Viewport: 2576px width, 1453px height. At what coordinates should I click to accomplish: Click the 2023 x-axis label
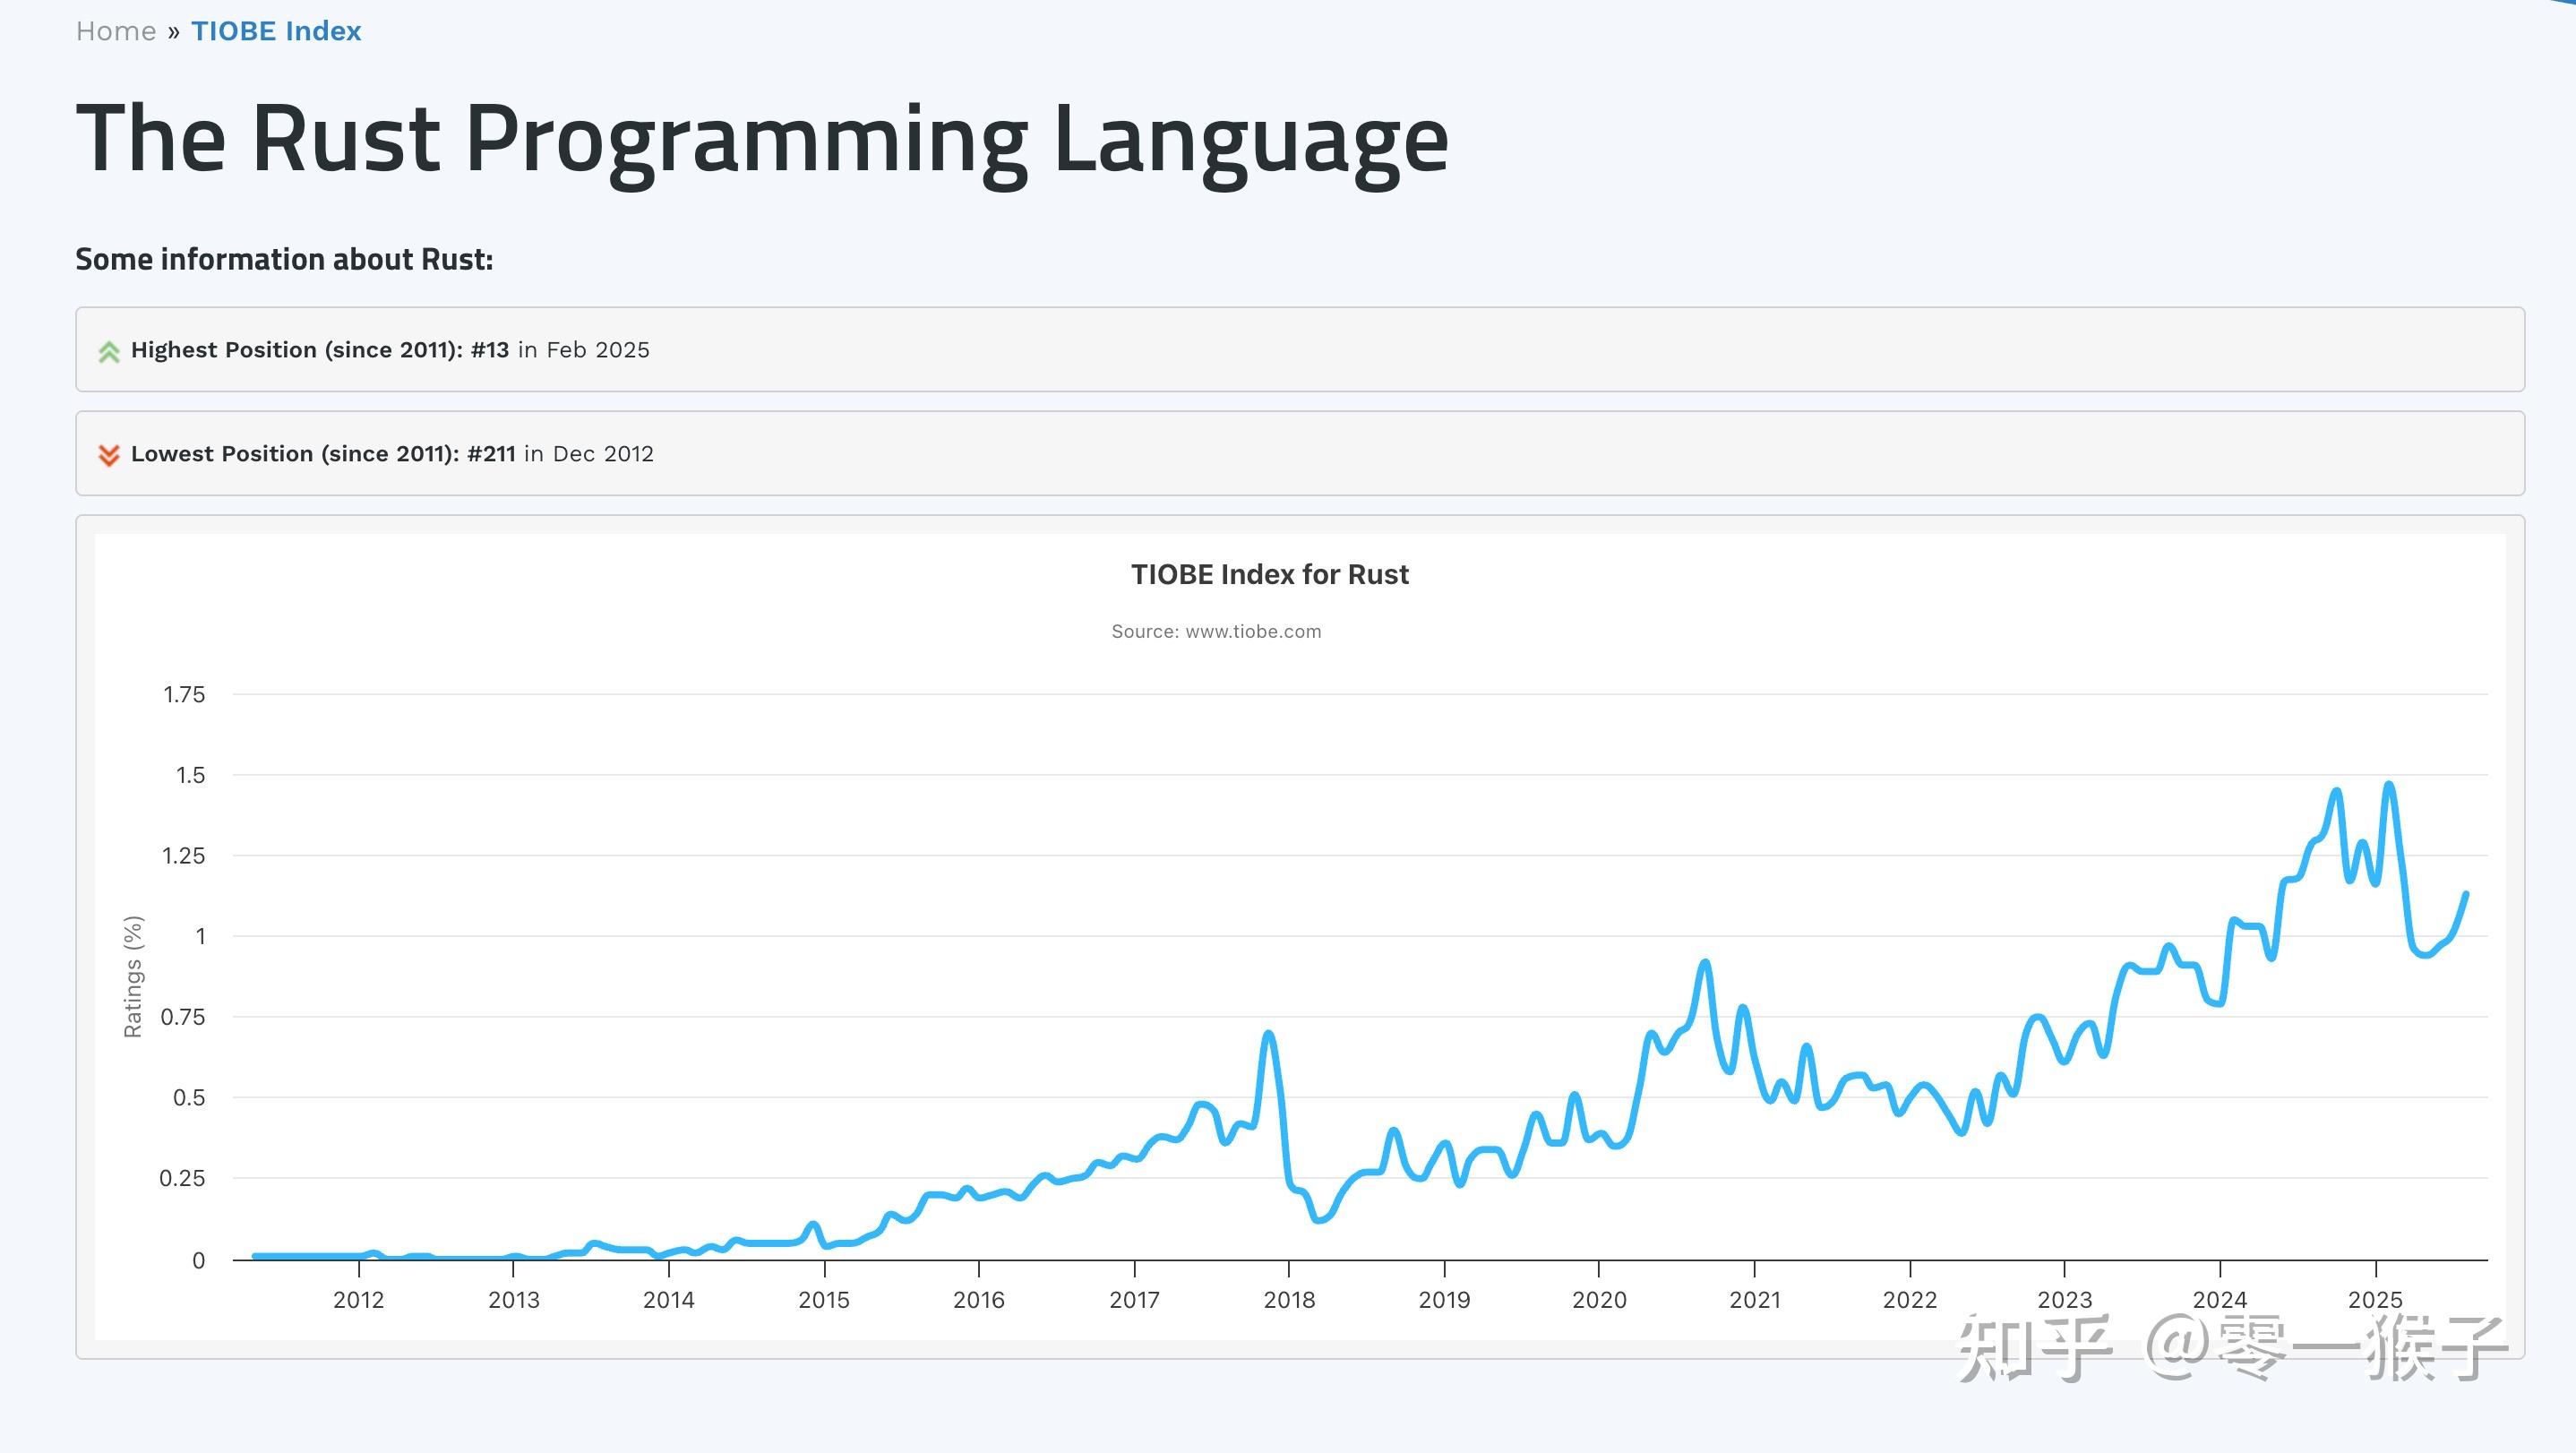click(x=2065, y=1300)
